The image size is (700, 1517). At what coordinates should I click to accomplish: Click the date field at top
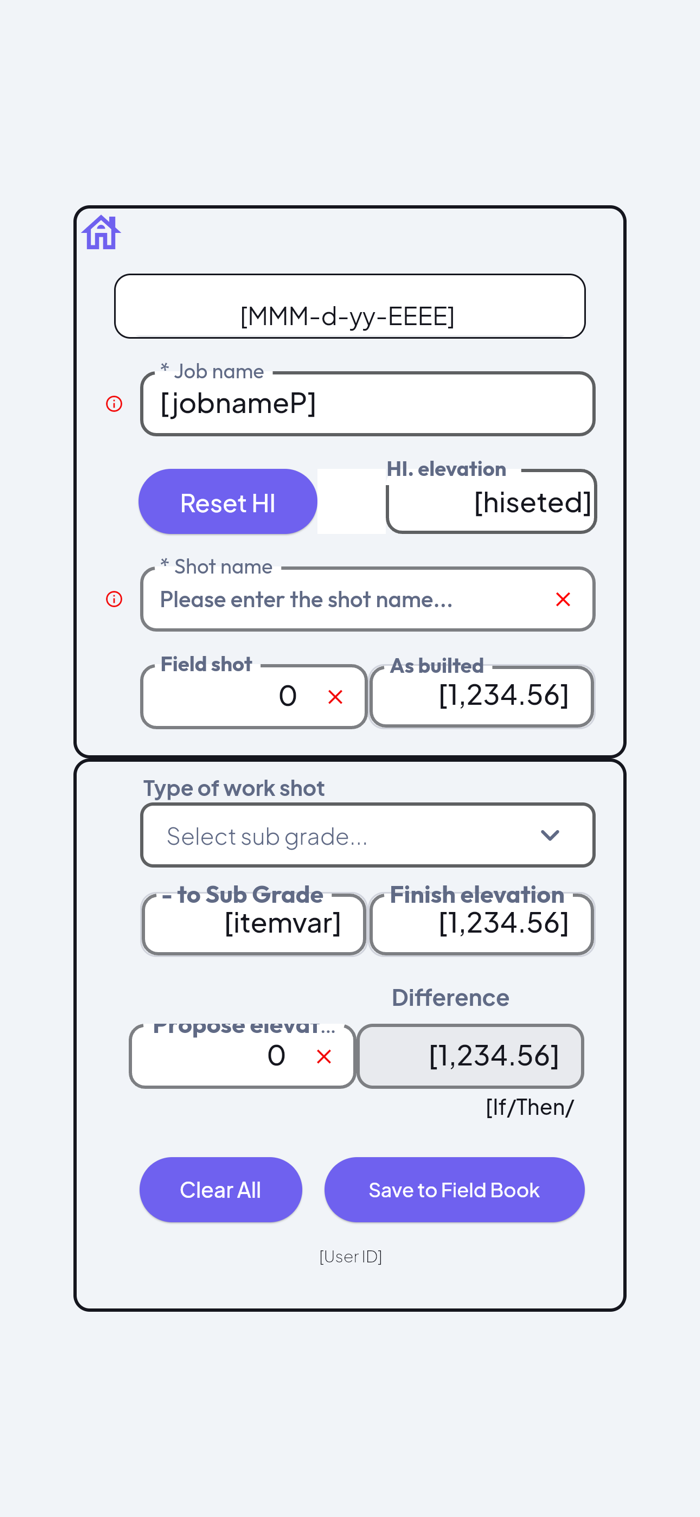[x=349, y=306]
